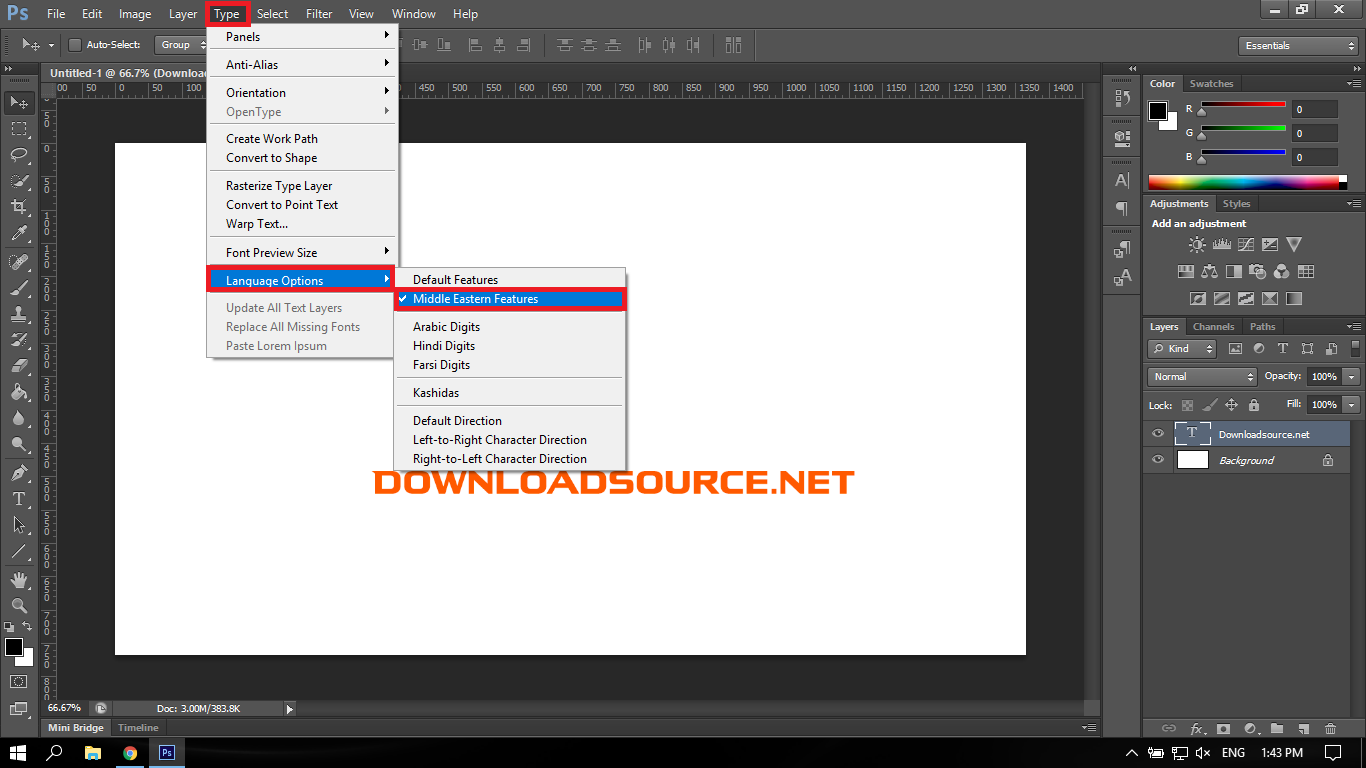Select the Brush tool
Screen dimensions: 1366x768
tap(19, 288)
